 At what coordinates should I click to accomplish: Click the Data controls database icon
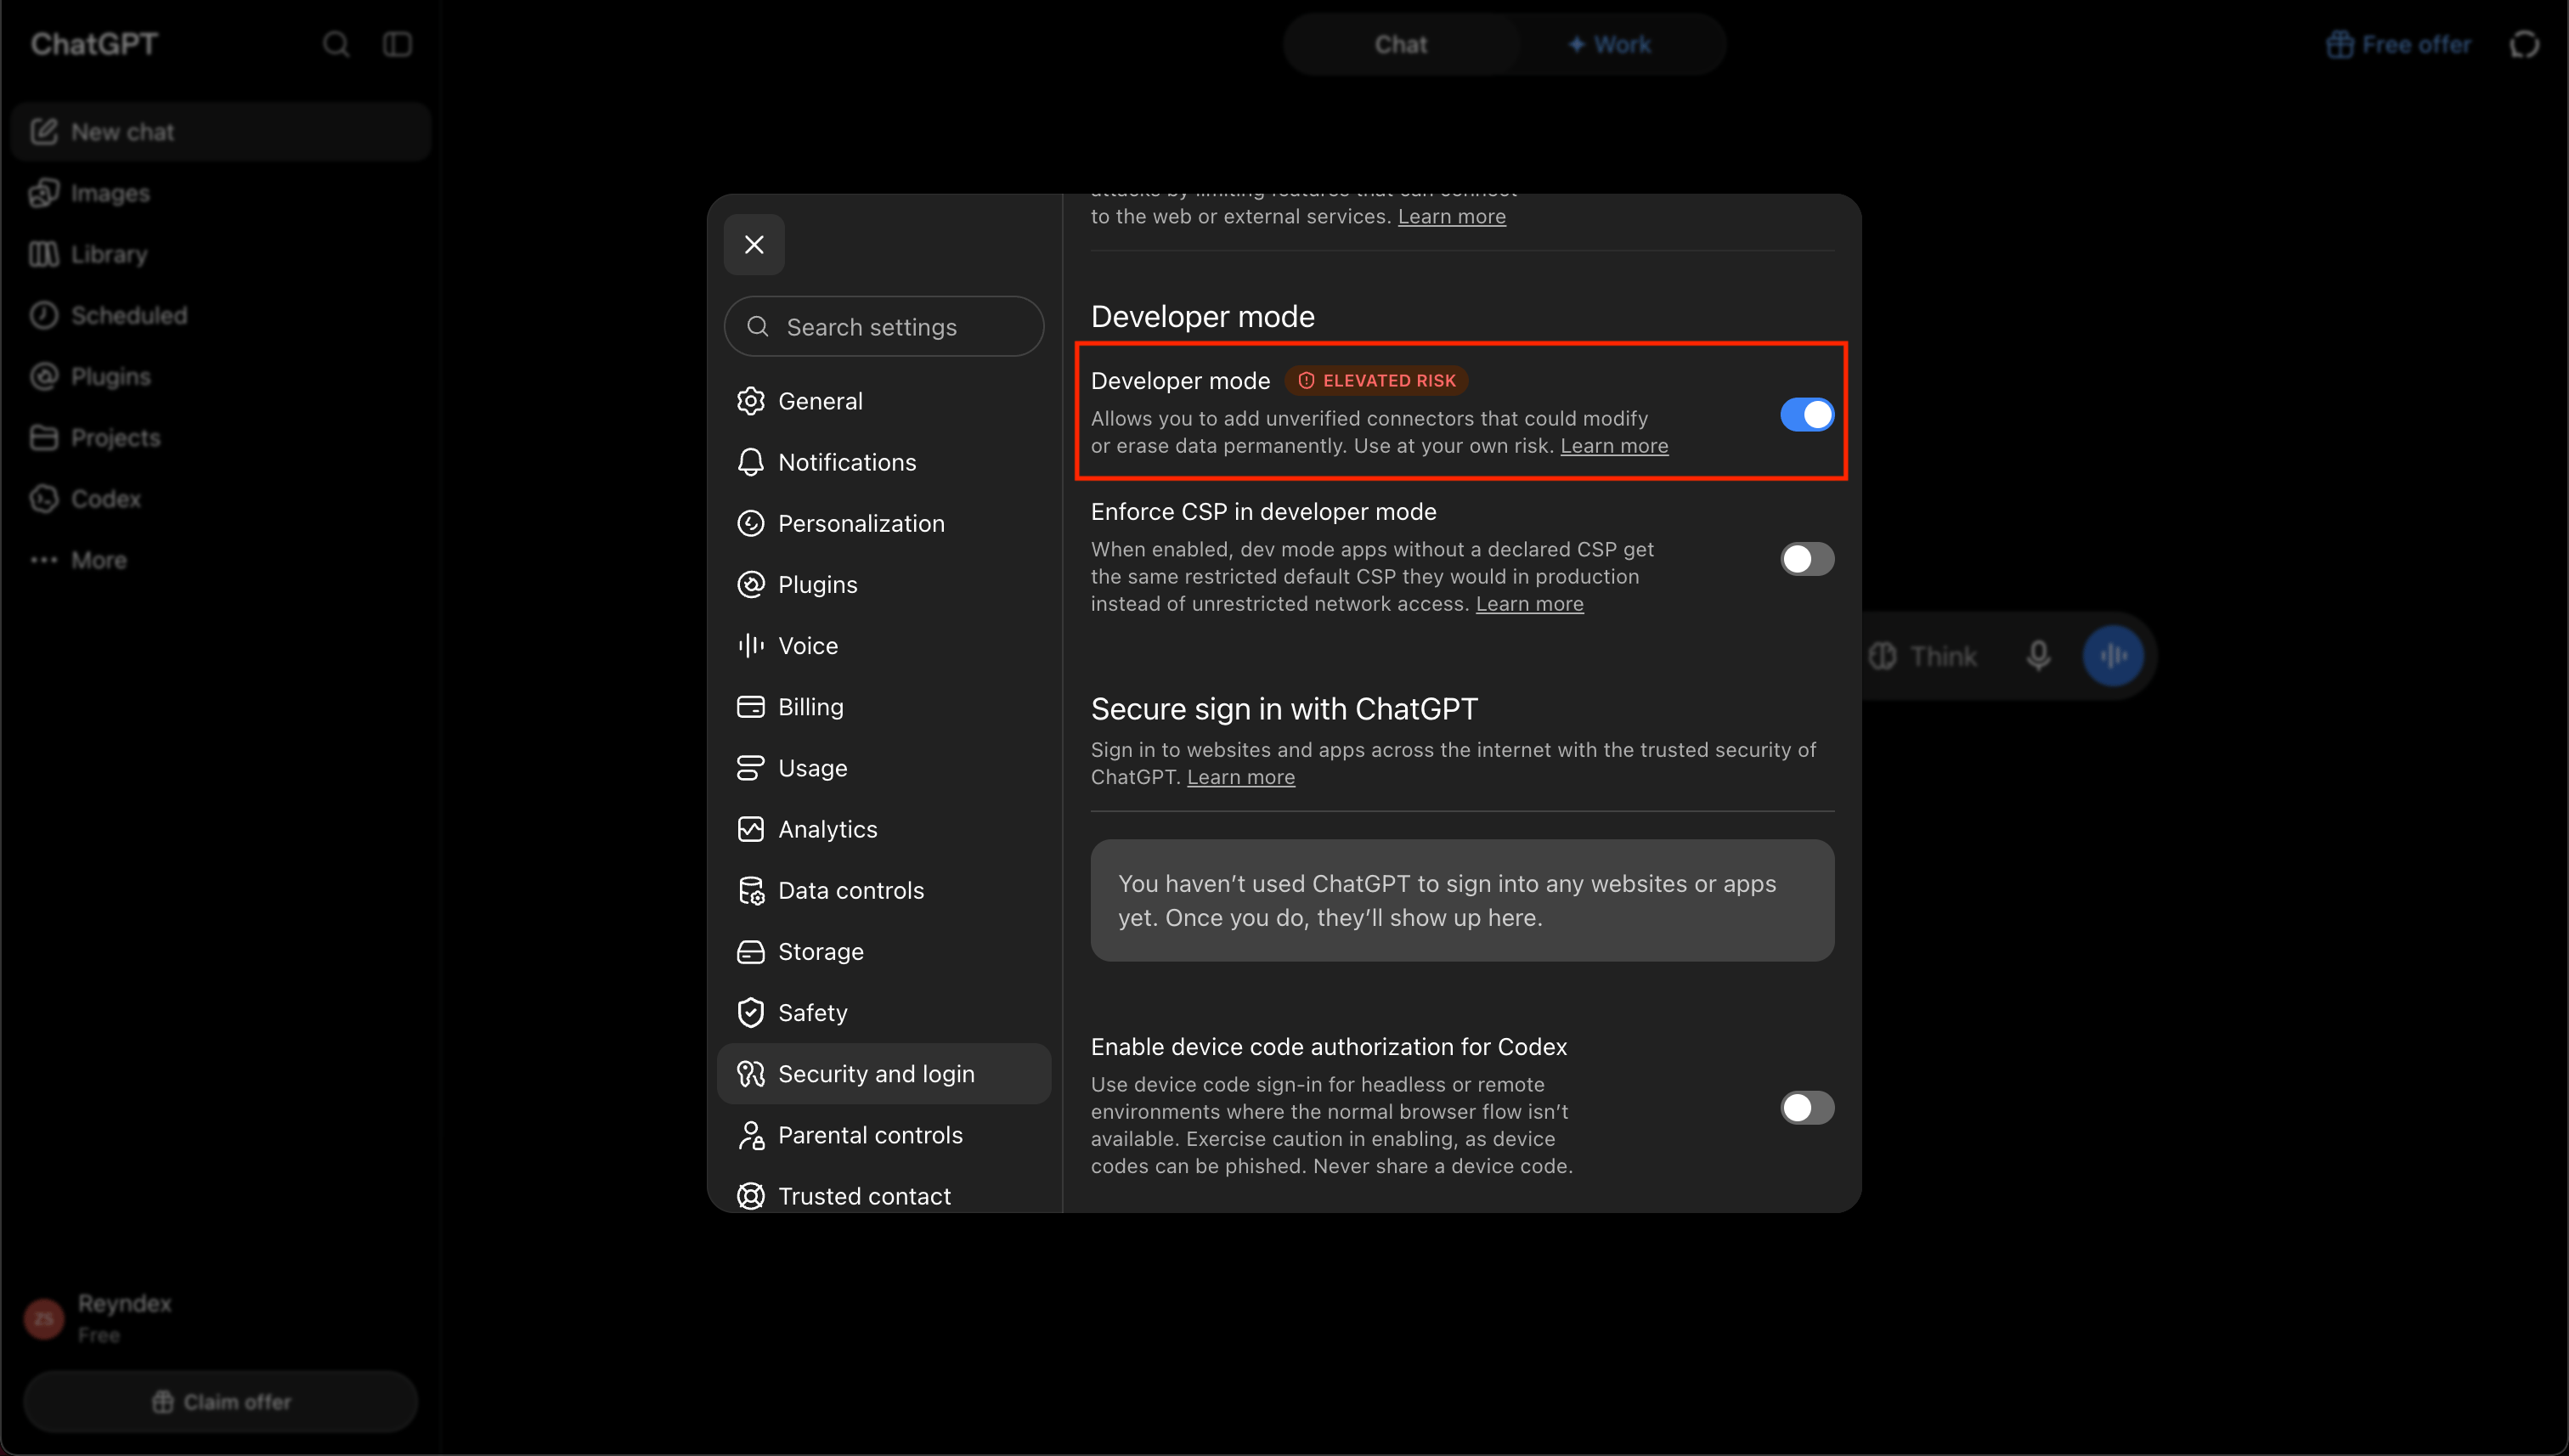coord(750,890)
